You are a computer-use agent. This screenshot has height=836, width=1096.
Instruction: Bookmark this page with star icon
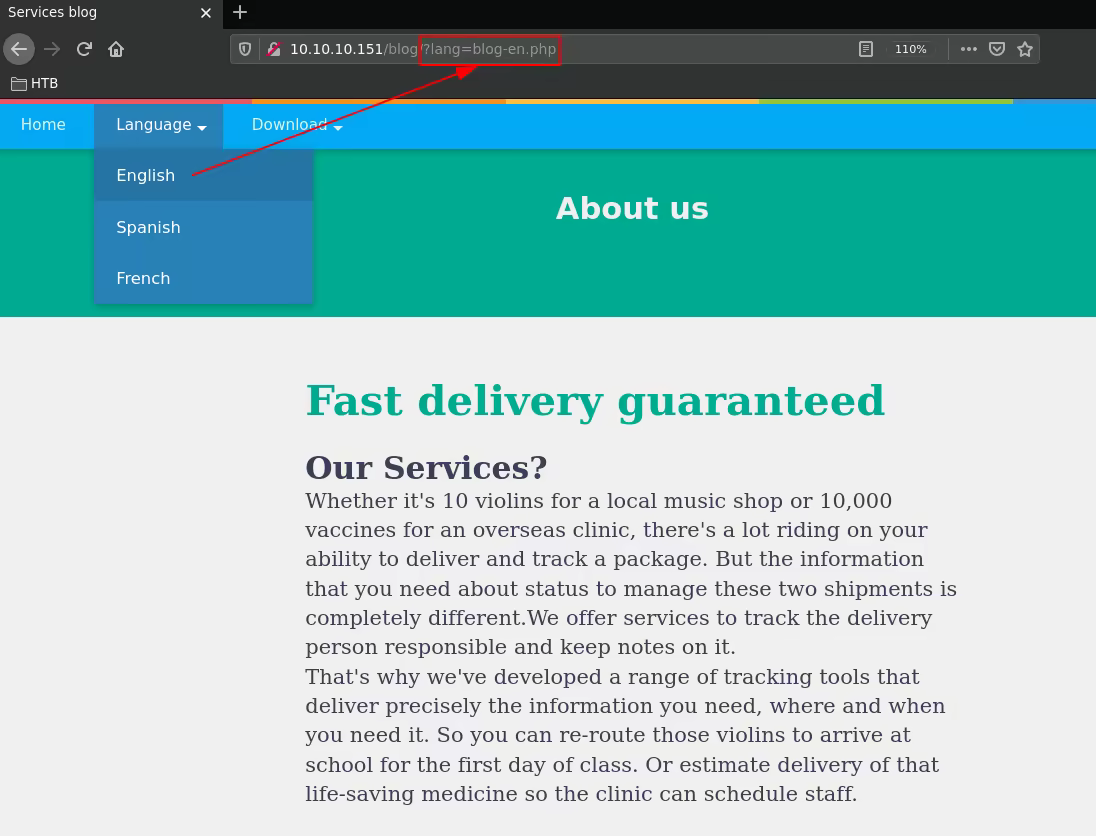pyautogui.click(x=1025, y=49)
